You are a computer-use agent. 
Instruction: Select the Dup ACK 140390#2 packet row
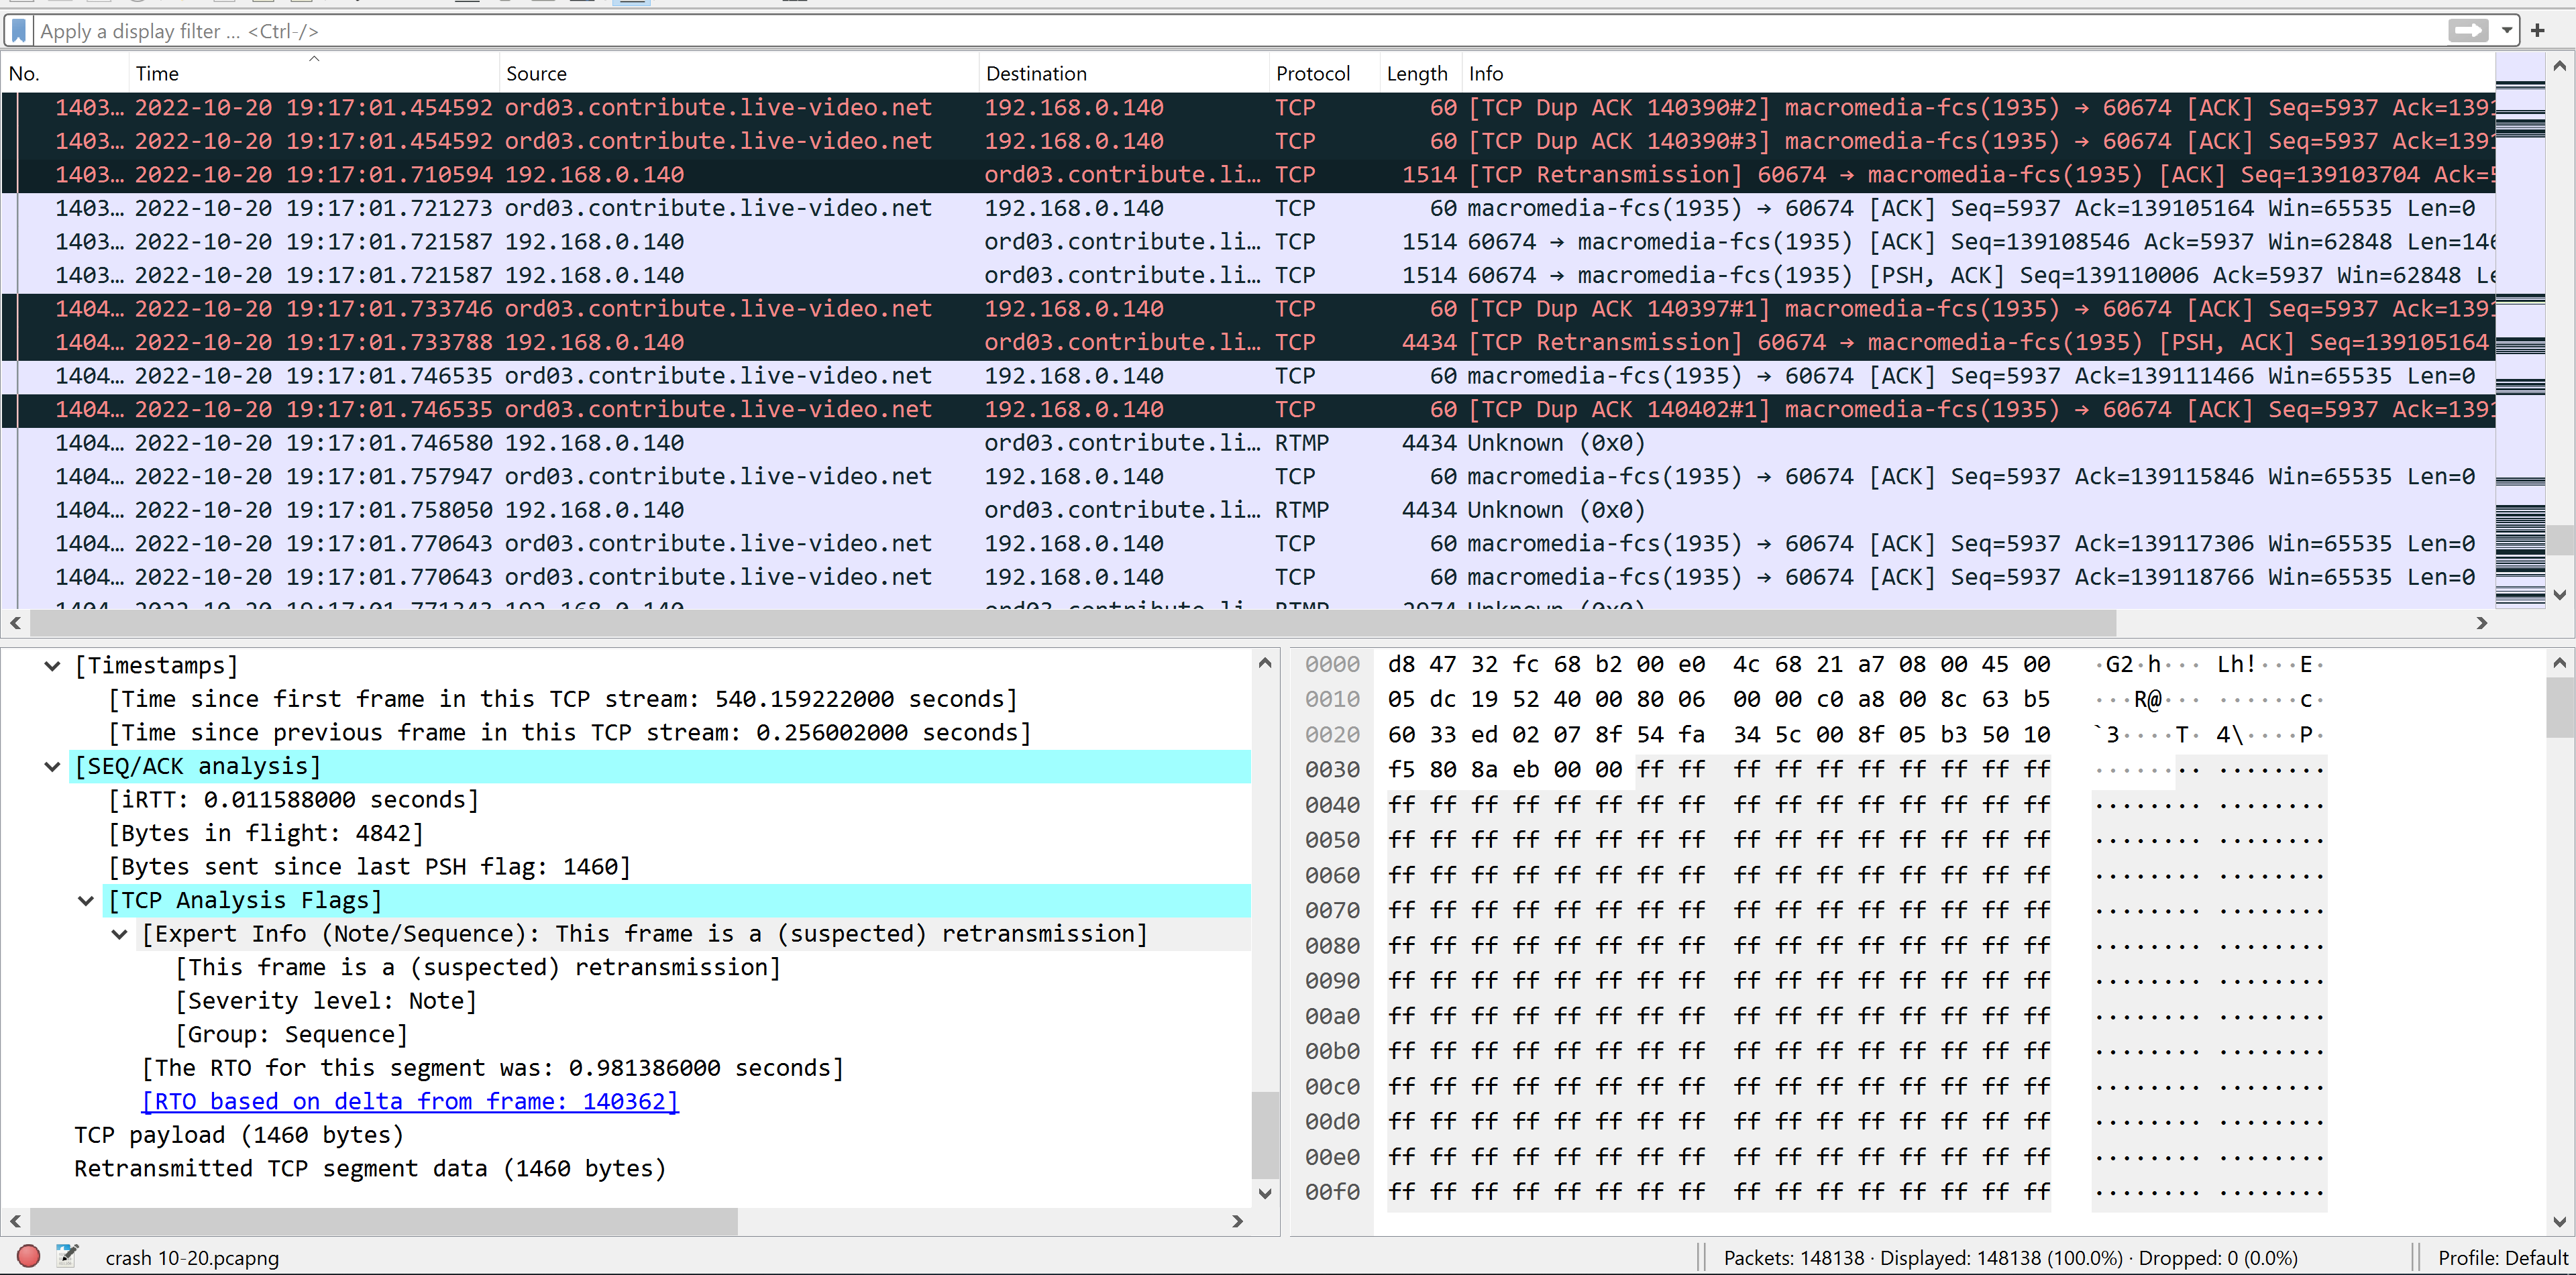pyautogui.click(x=1248, y=108)
